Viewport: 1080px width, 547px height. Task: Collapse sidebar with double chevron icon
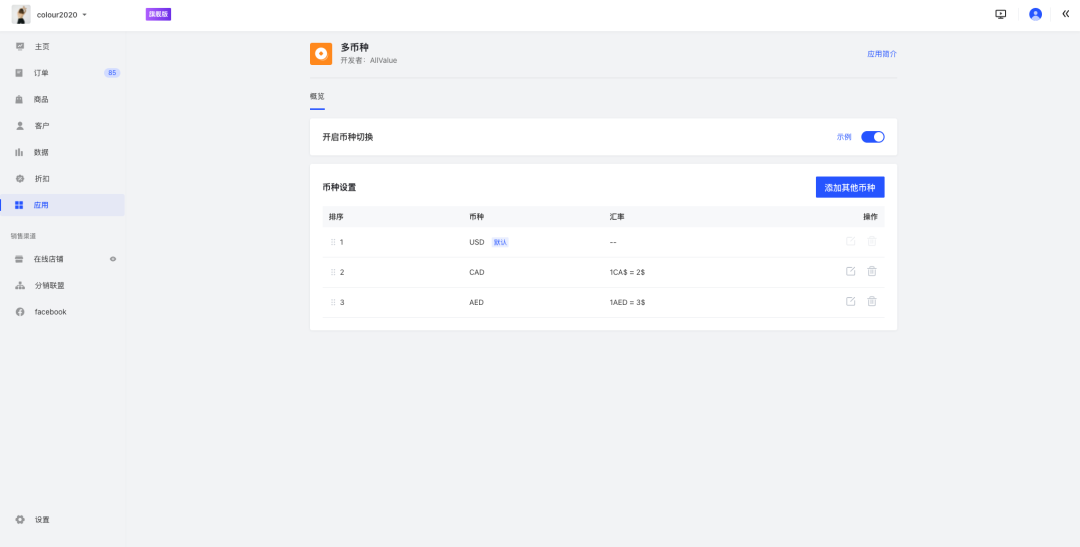[x=1066, y=14]
